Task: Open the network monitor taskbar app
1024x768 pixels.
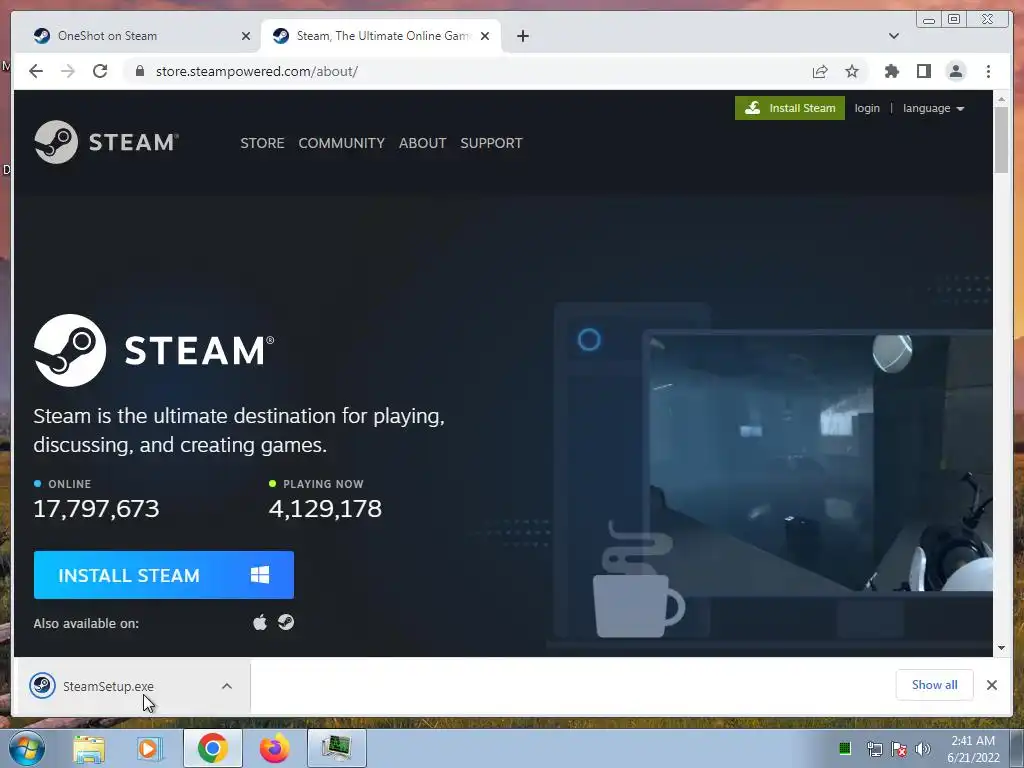Action: [336, 748]
